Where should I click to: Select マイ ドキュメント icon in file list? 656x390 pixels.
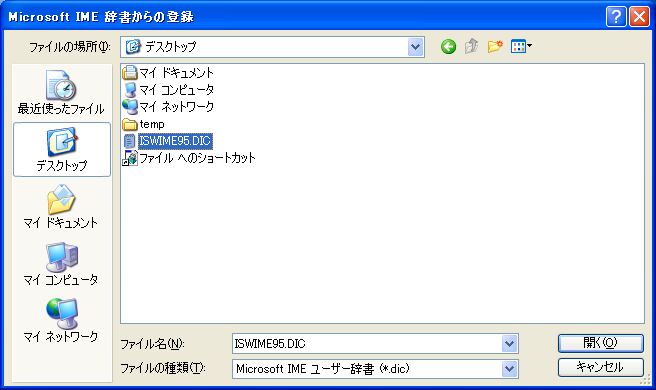(130, 73)
